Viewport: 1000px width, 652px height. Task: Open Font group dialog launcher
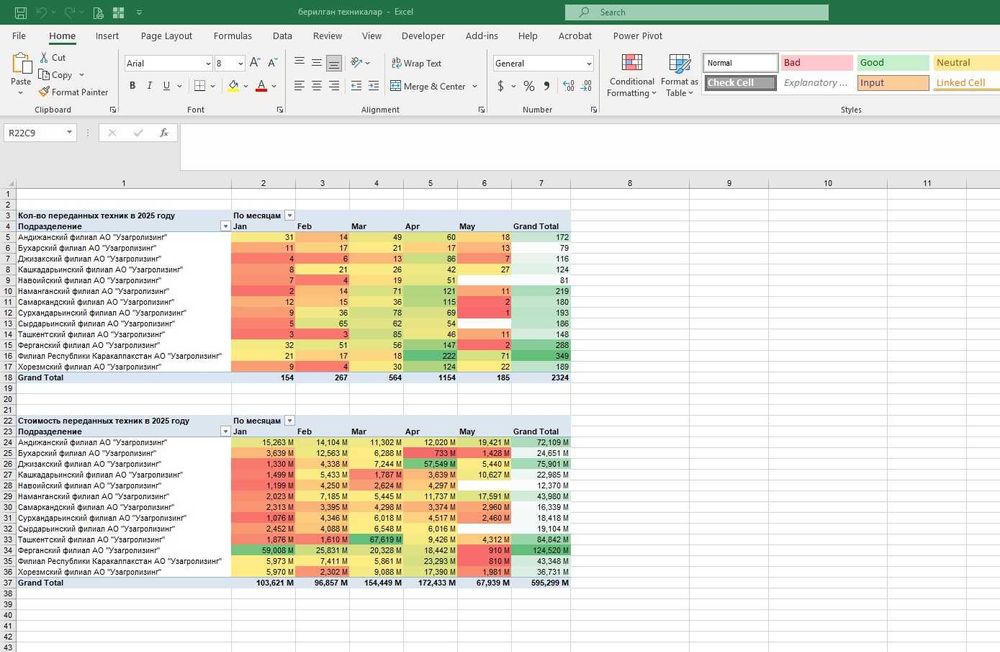point(280,110)
